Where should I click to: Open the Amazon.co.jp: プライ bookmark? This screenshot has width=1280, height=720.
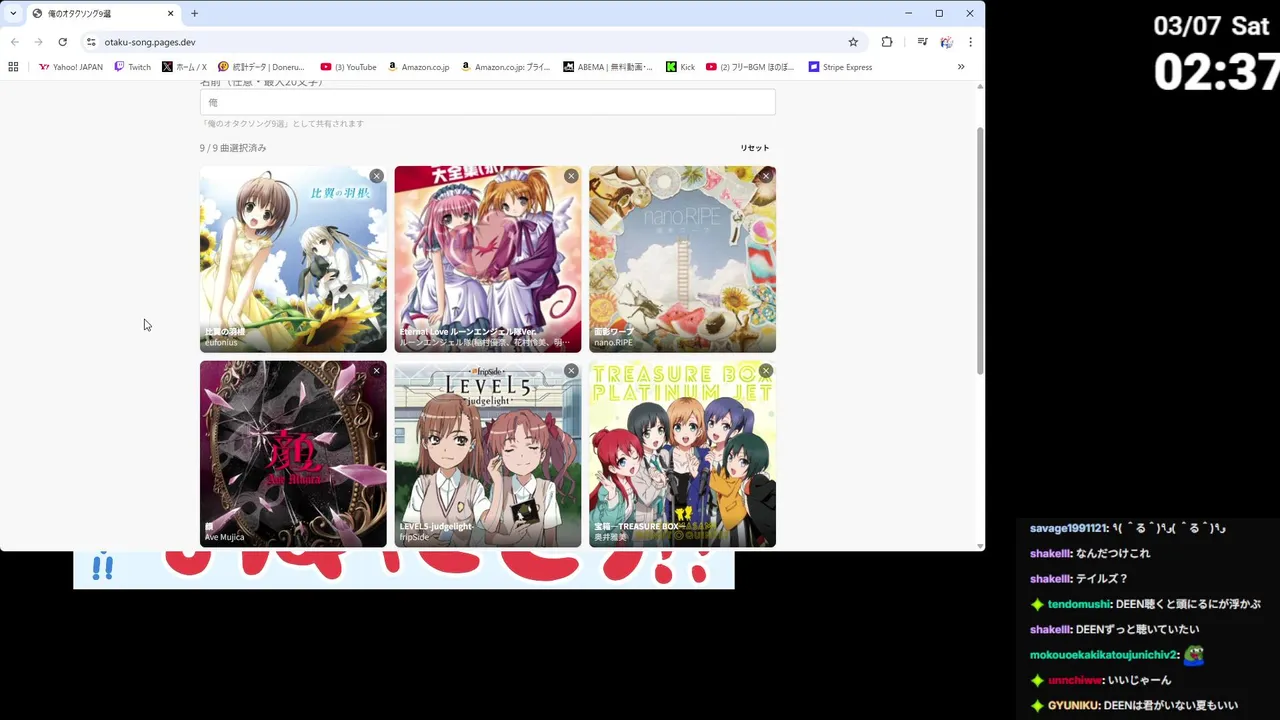point(505,67)
